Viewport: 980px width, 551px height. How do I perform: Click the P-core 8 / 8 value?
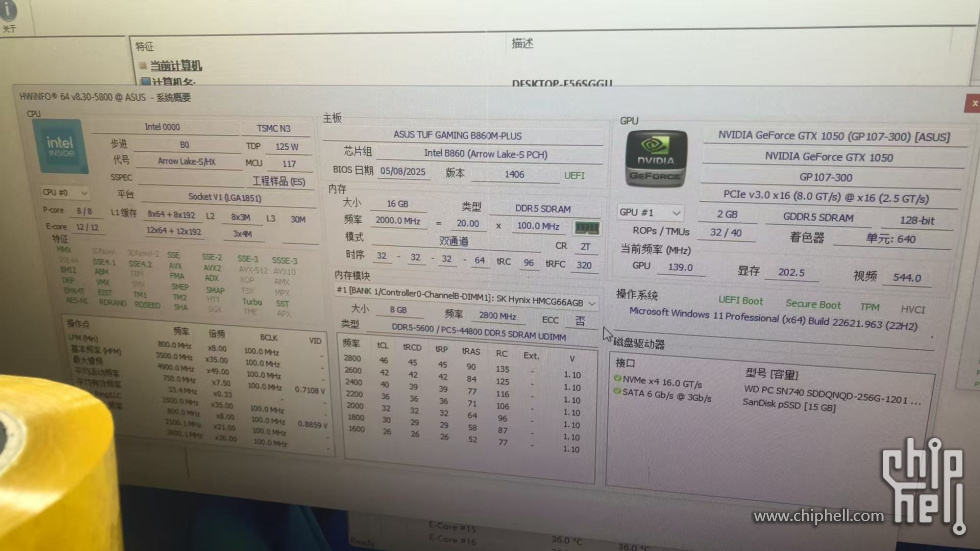[x=84, y=211]
